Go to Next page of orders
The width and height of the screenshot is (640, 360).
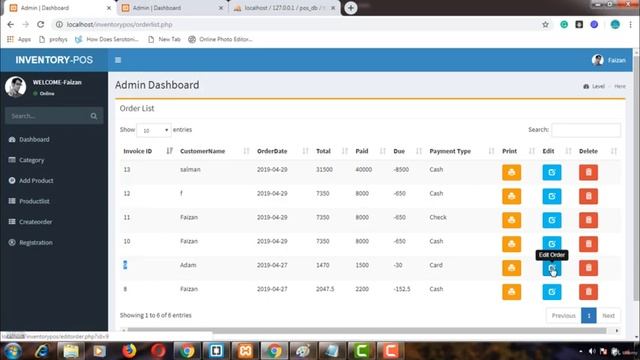[x=608, y=316]
